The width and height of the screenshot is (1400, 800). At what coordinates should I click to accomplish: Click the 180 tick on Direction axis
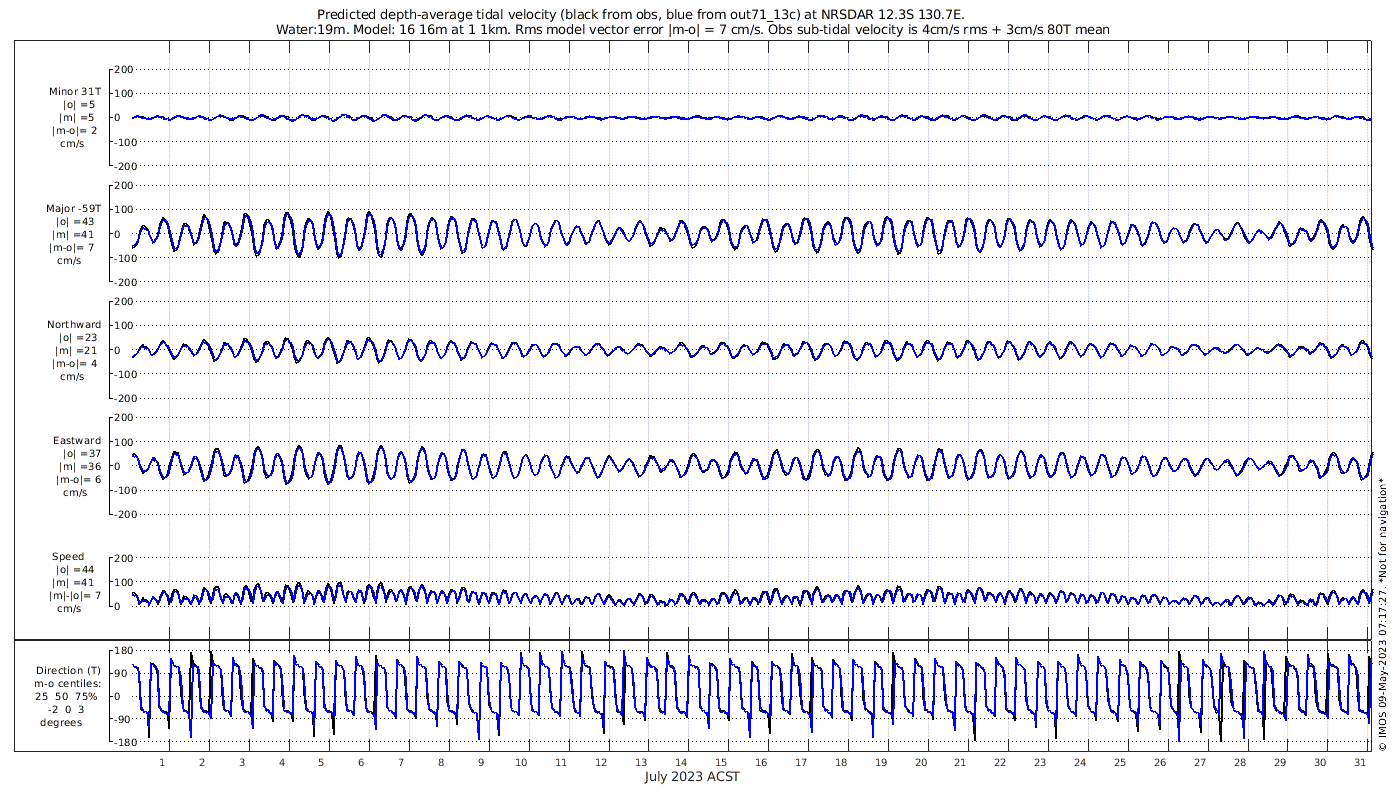pos(124,651)
